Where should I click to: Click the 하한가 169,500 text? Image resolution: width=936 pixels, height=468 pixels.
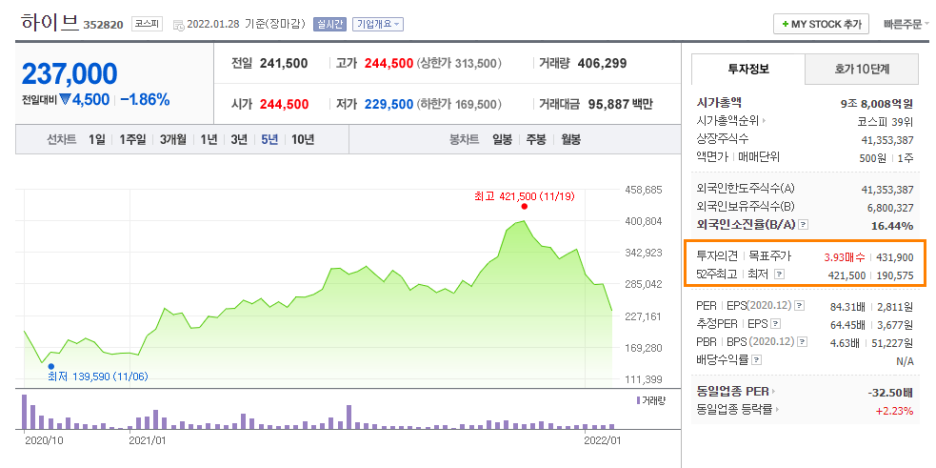pyautogui.click(x=459, y=104)
